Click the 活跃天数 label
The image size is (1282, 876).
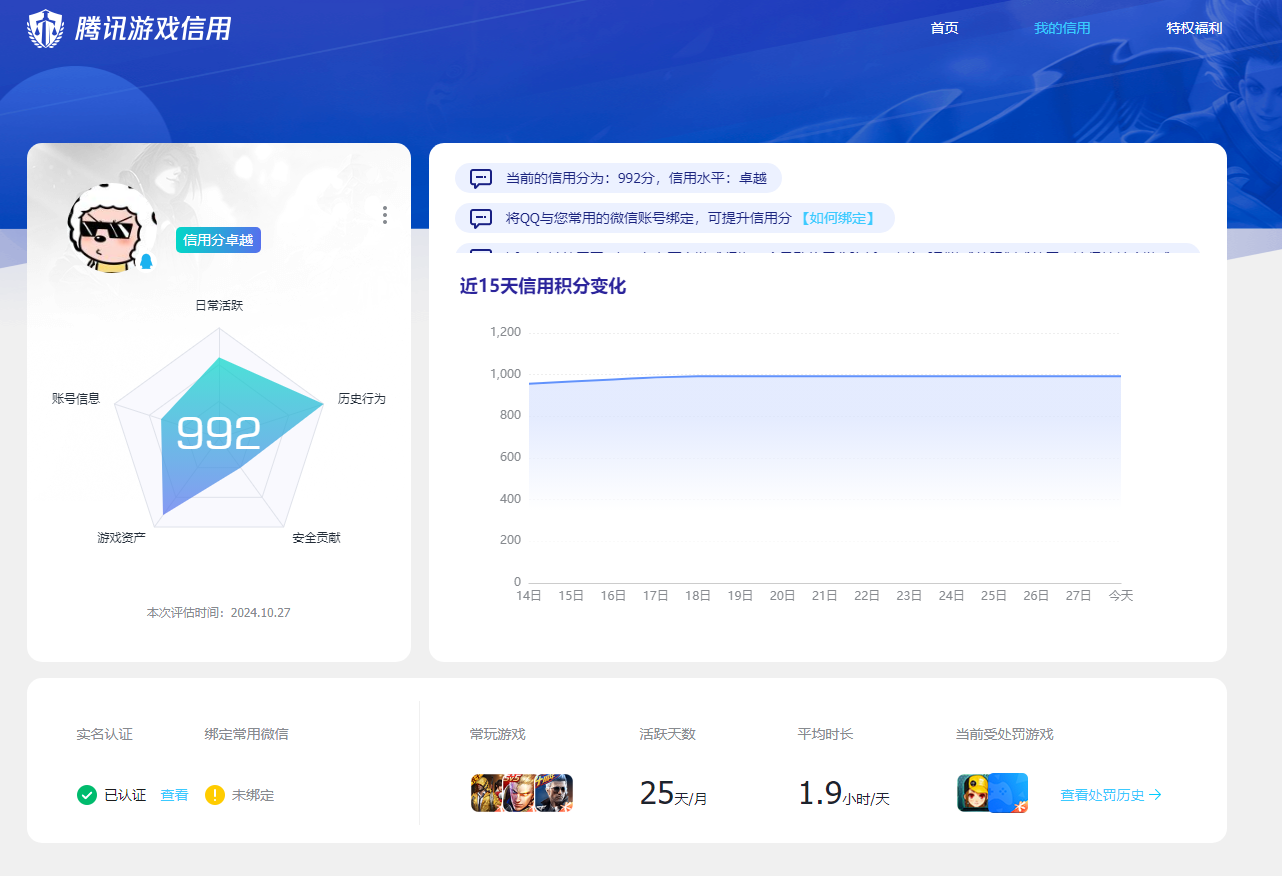point(667,734)
